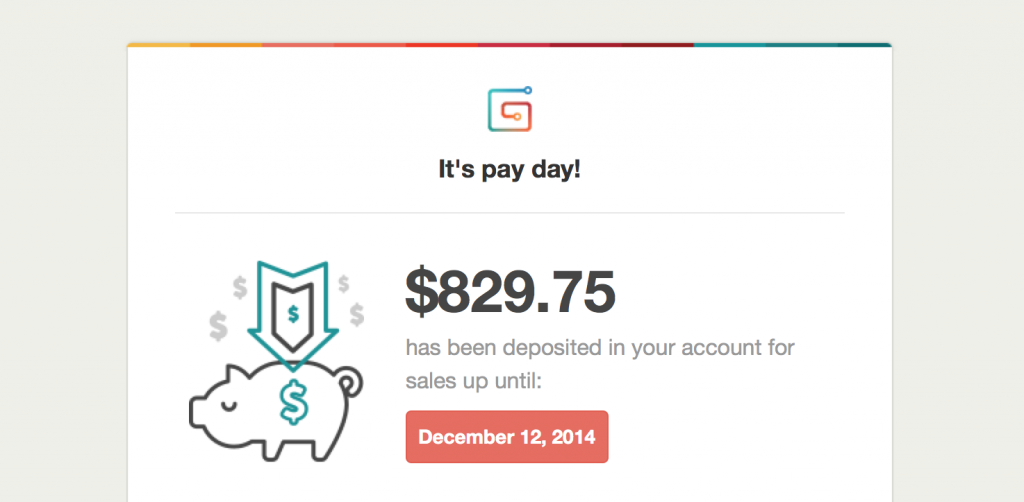
Task: Click the "sales up until:" text line
Action: click(x=473, y=381)
